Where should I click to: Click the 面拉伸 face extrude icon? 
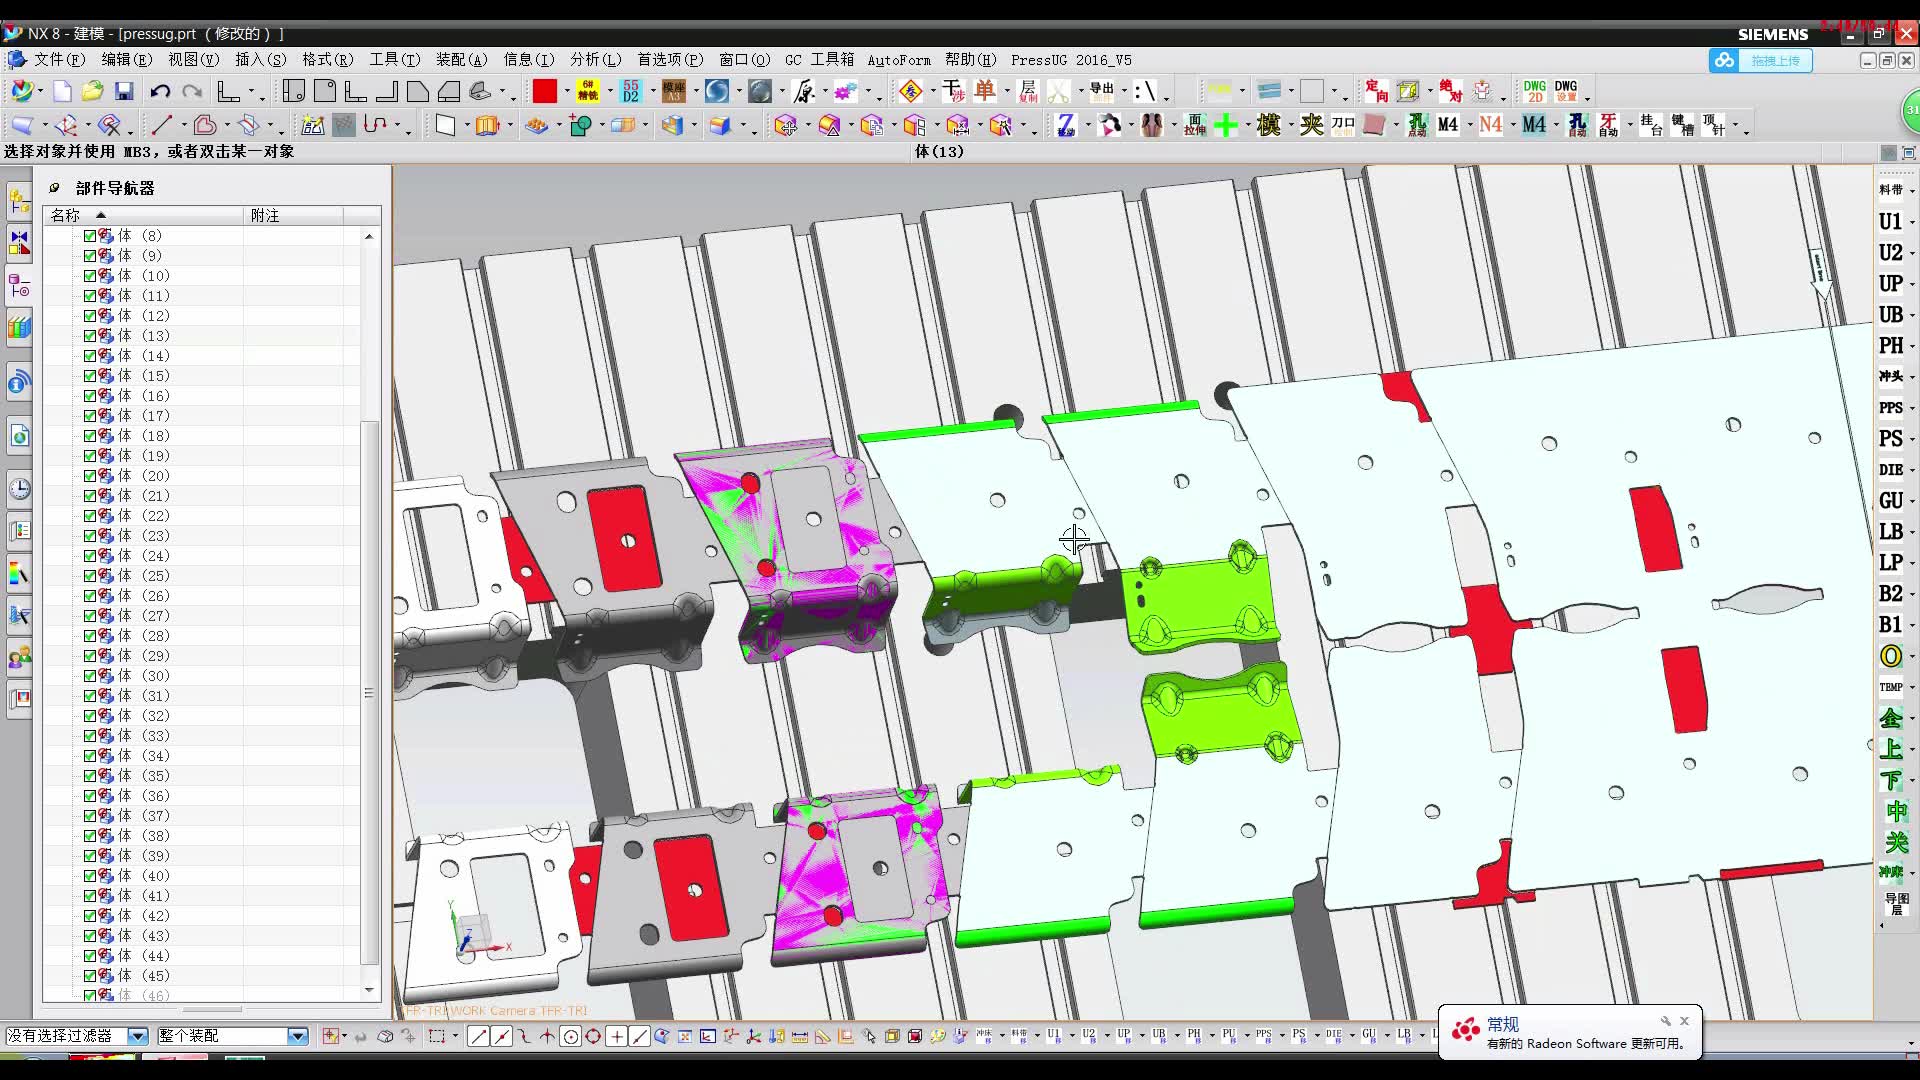point(1194,125)
